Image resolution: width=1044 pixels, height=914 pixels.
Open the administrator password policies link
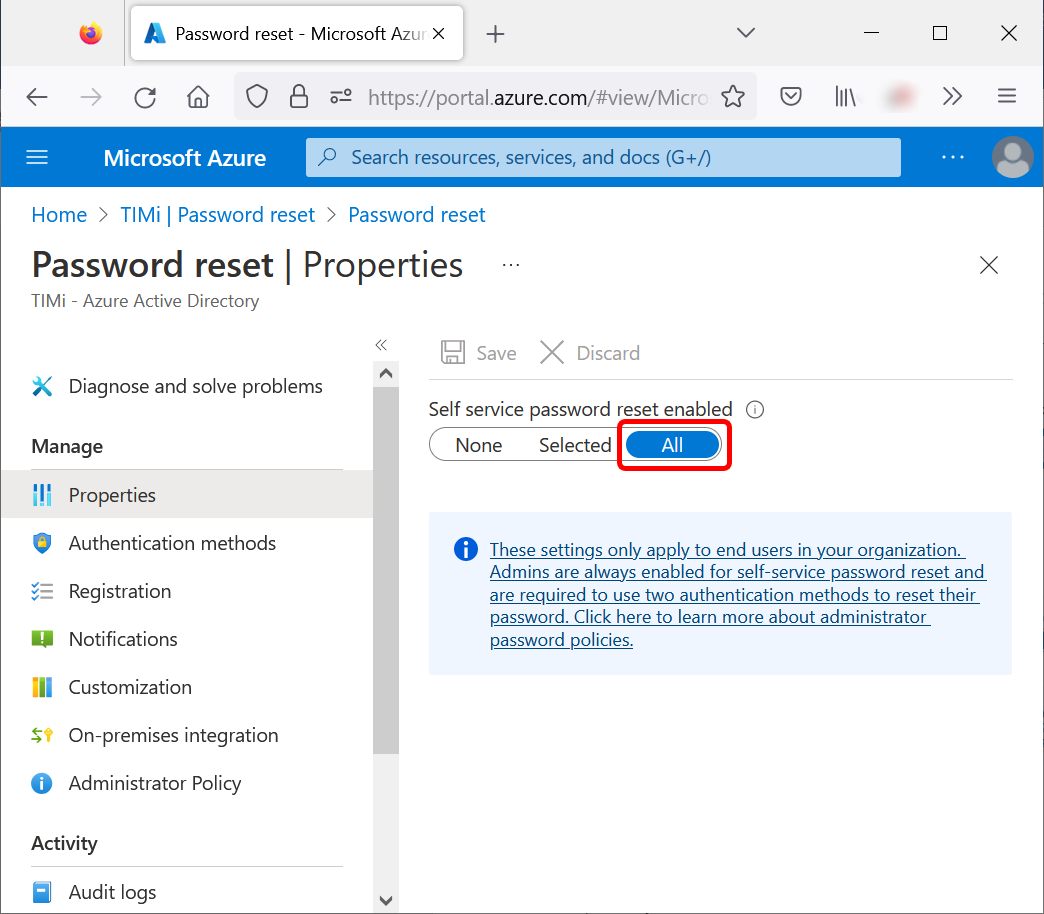tap(737, 594)
